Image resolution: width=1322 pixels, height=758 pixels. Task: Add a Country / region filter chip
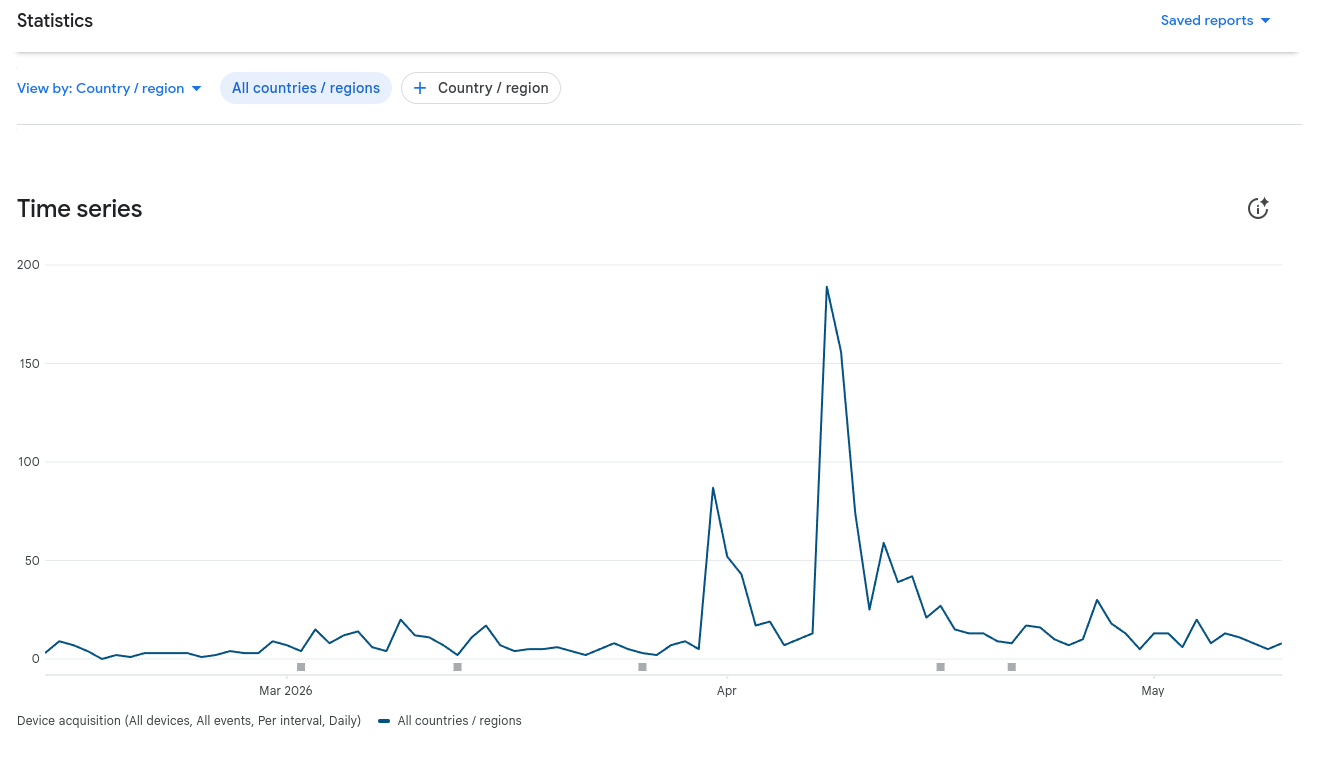pyautogui.click(x=481, y=88)
